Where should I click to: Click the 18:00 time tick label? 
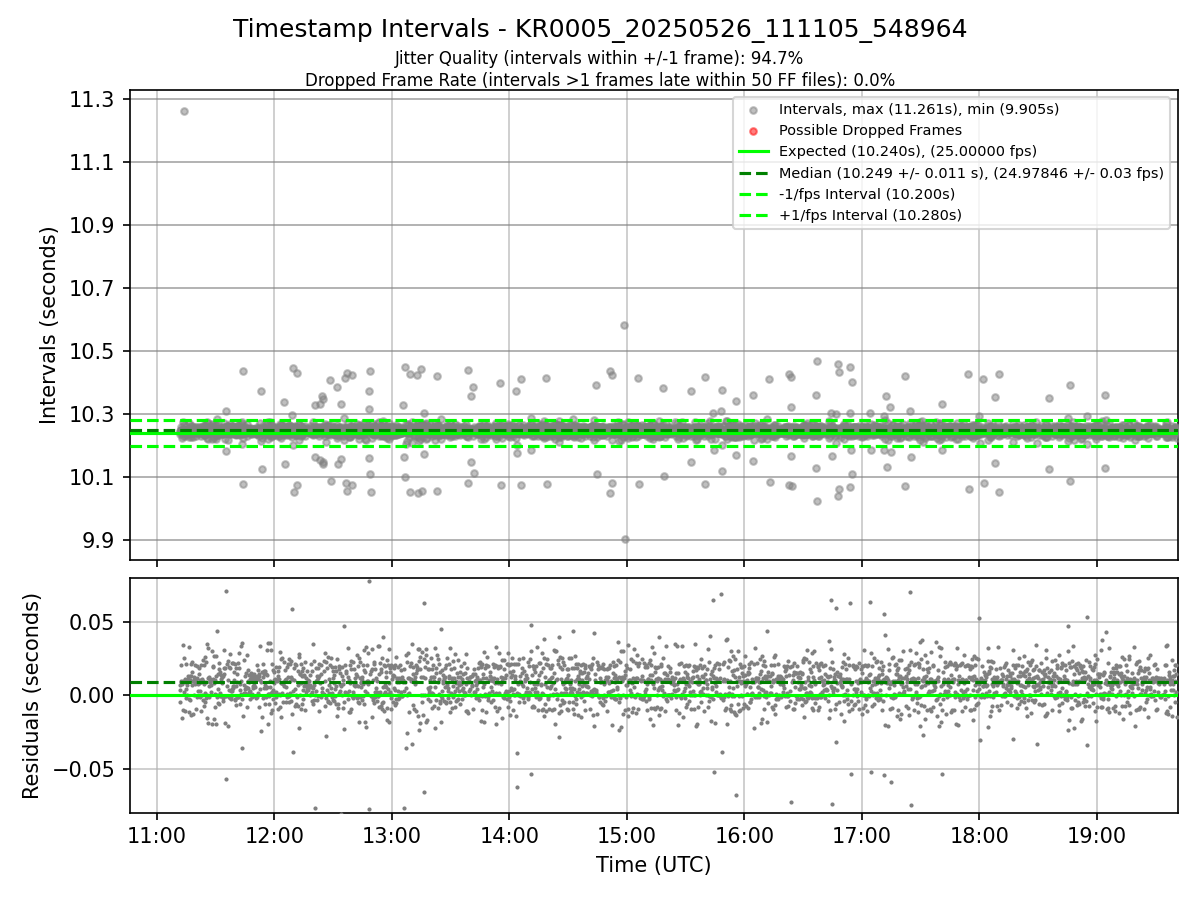[979, 835]
